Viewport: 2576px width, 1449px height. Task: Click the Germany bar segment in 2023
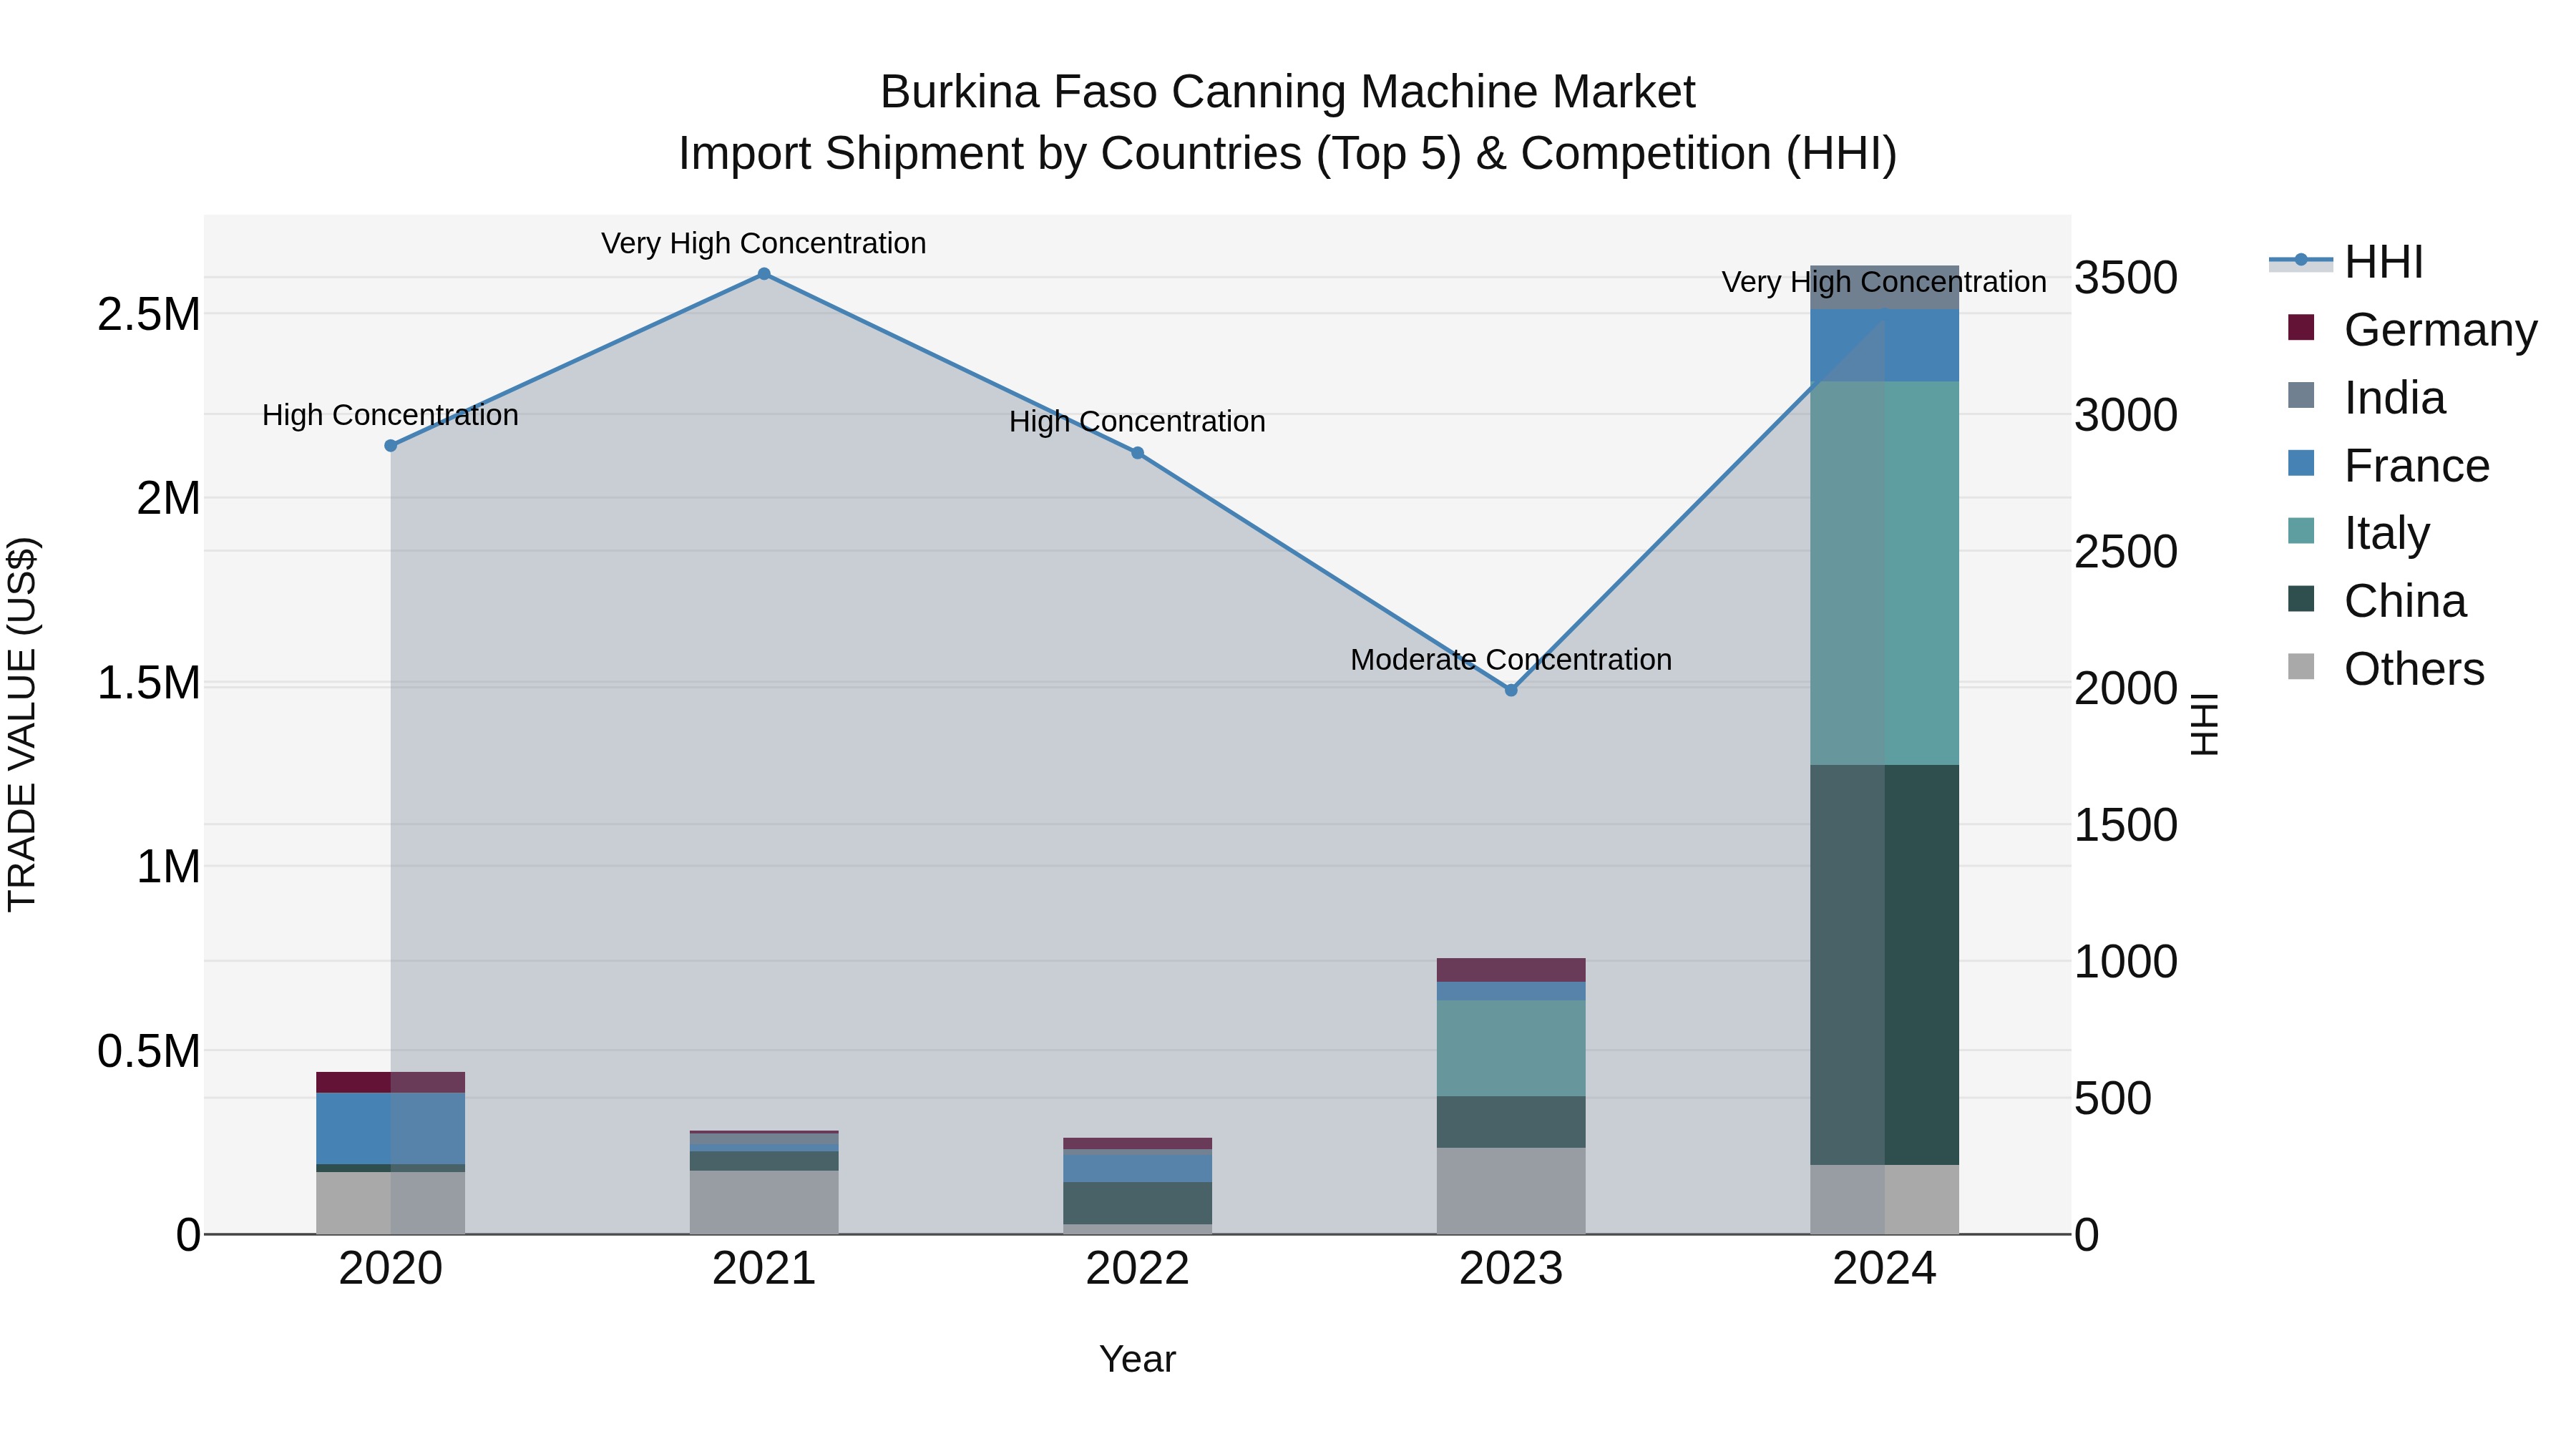pyautogui.click(x=1511, y=971)
